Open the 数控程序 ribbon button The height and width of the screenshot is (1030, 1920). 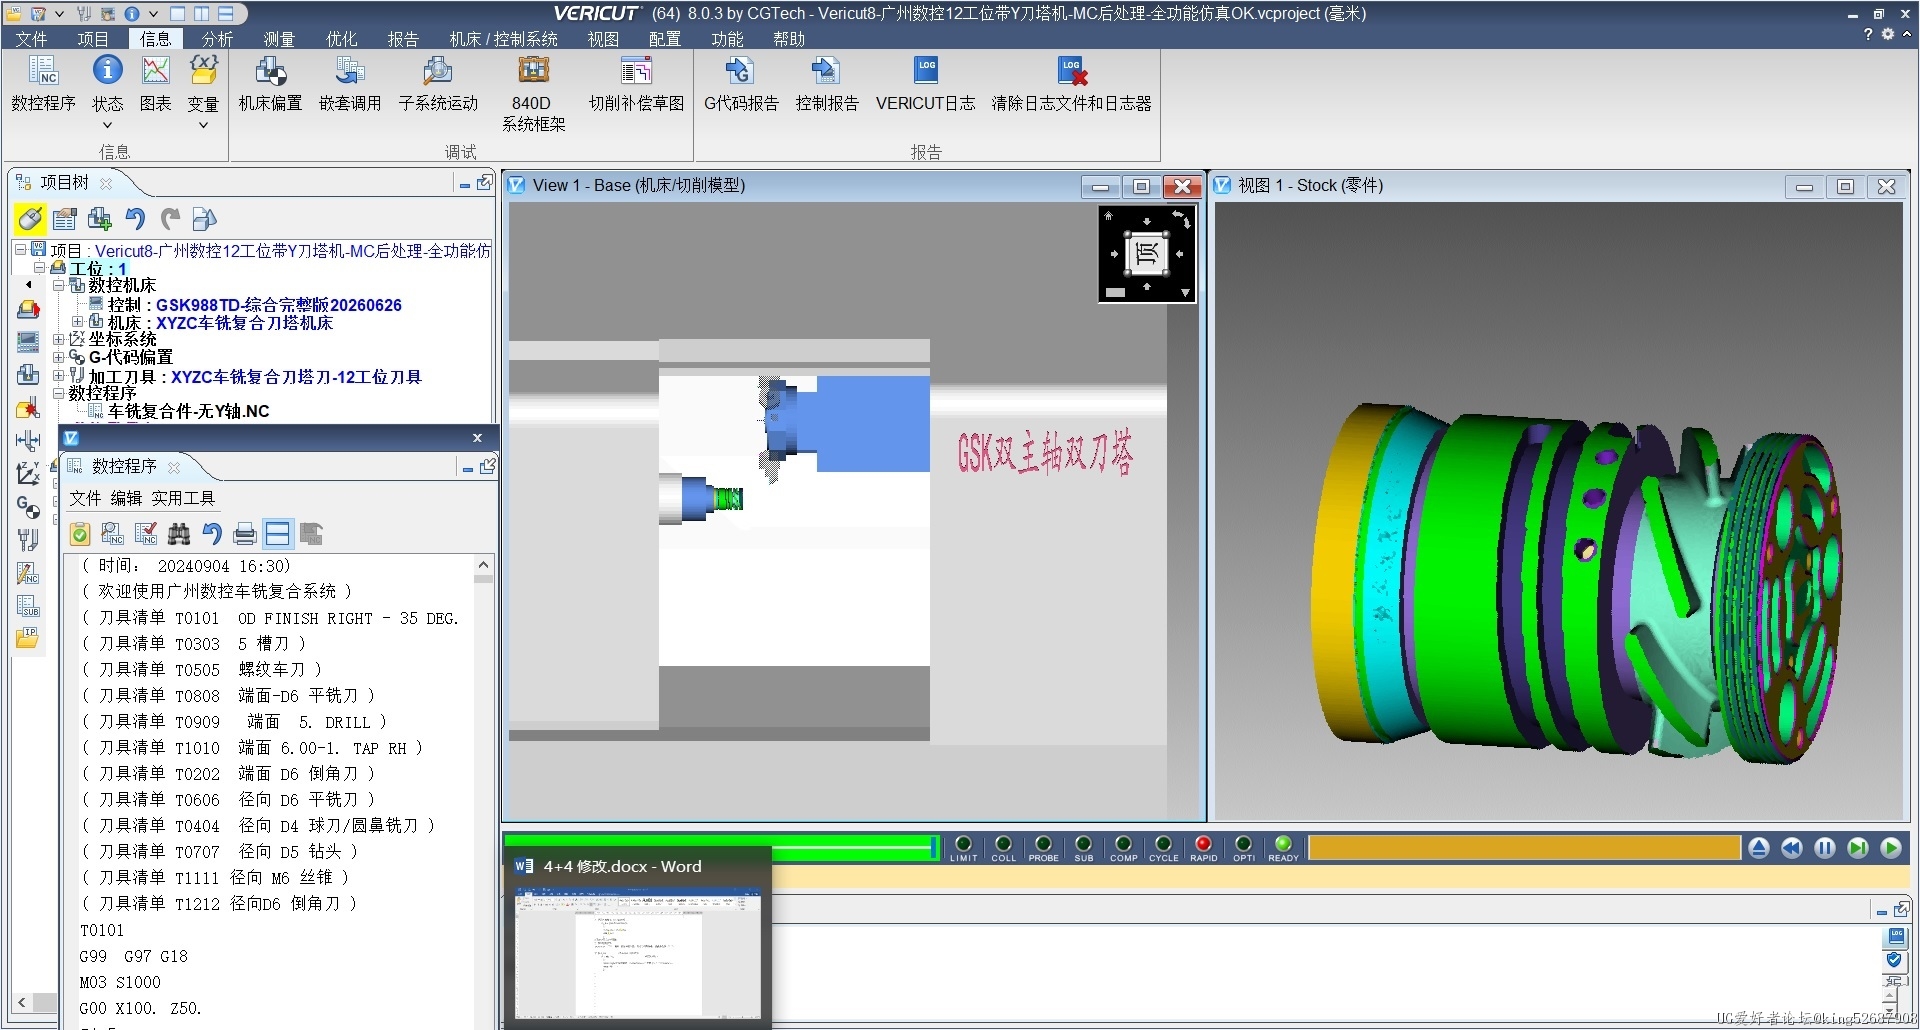click(43, 84)
